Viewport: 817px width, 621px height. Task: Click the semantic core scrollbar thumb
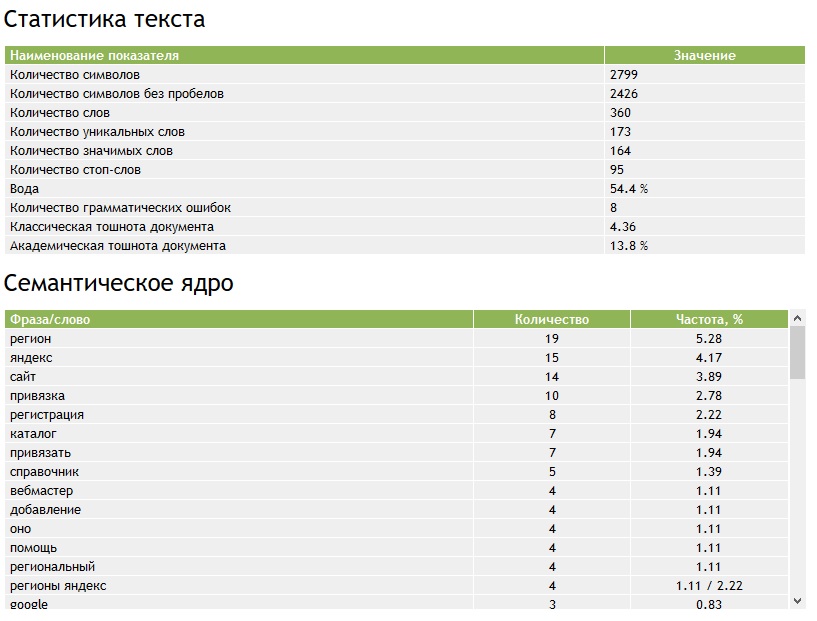tap(797, 353)
